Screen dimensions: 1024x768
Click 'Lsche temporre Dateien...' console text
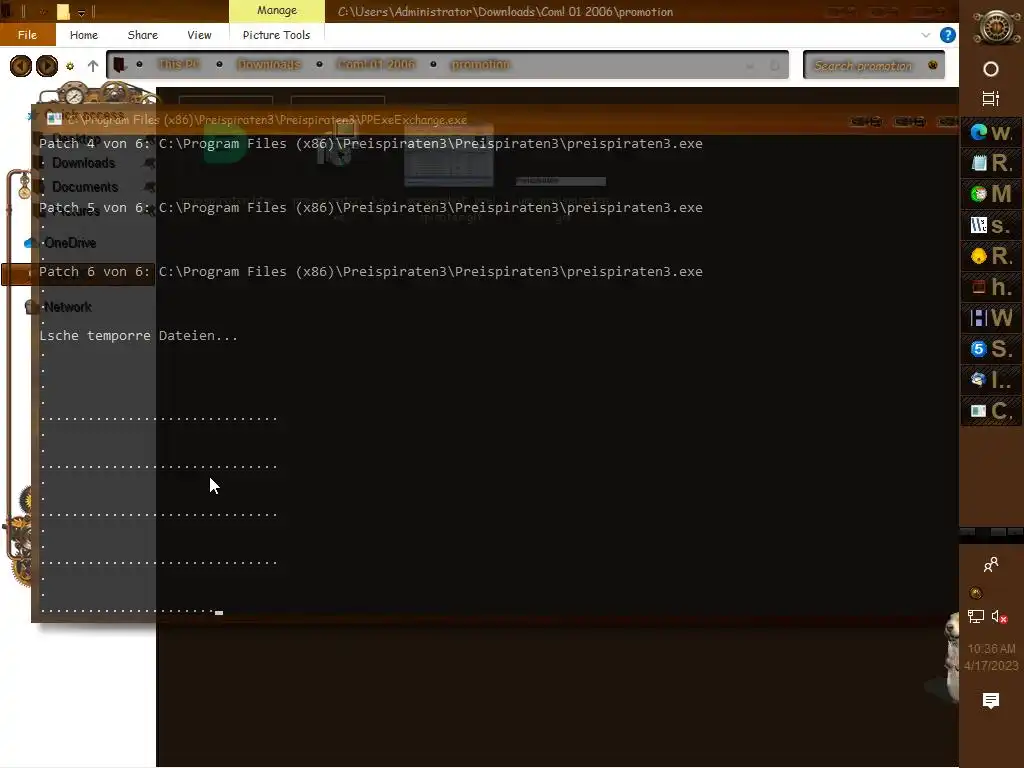138,336
